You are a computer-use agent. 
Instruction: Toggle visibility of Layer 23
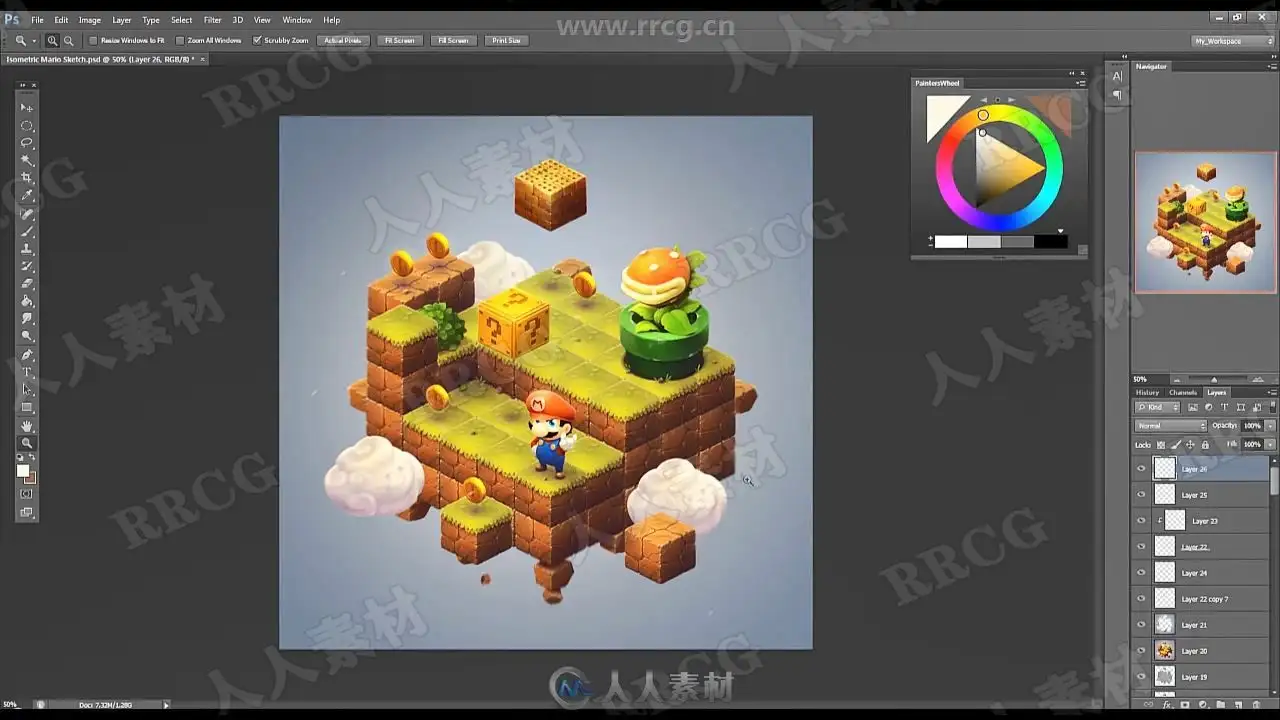point(1141,521)
